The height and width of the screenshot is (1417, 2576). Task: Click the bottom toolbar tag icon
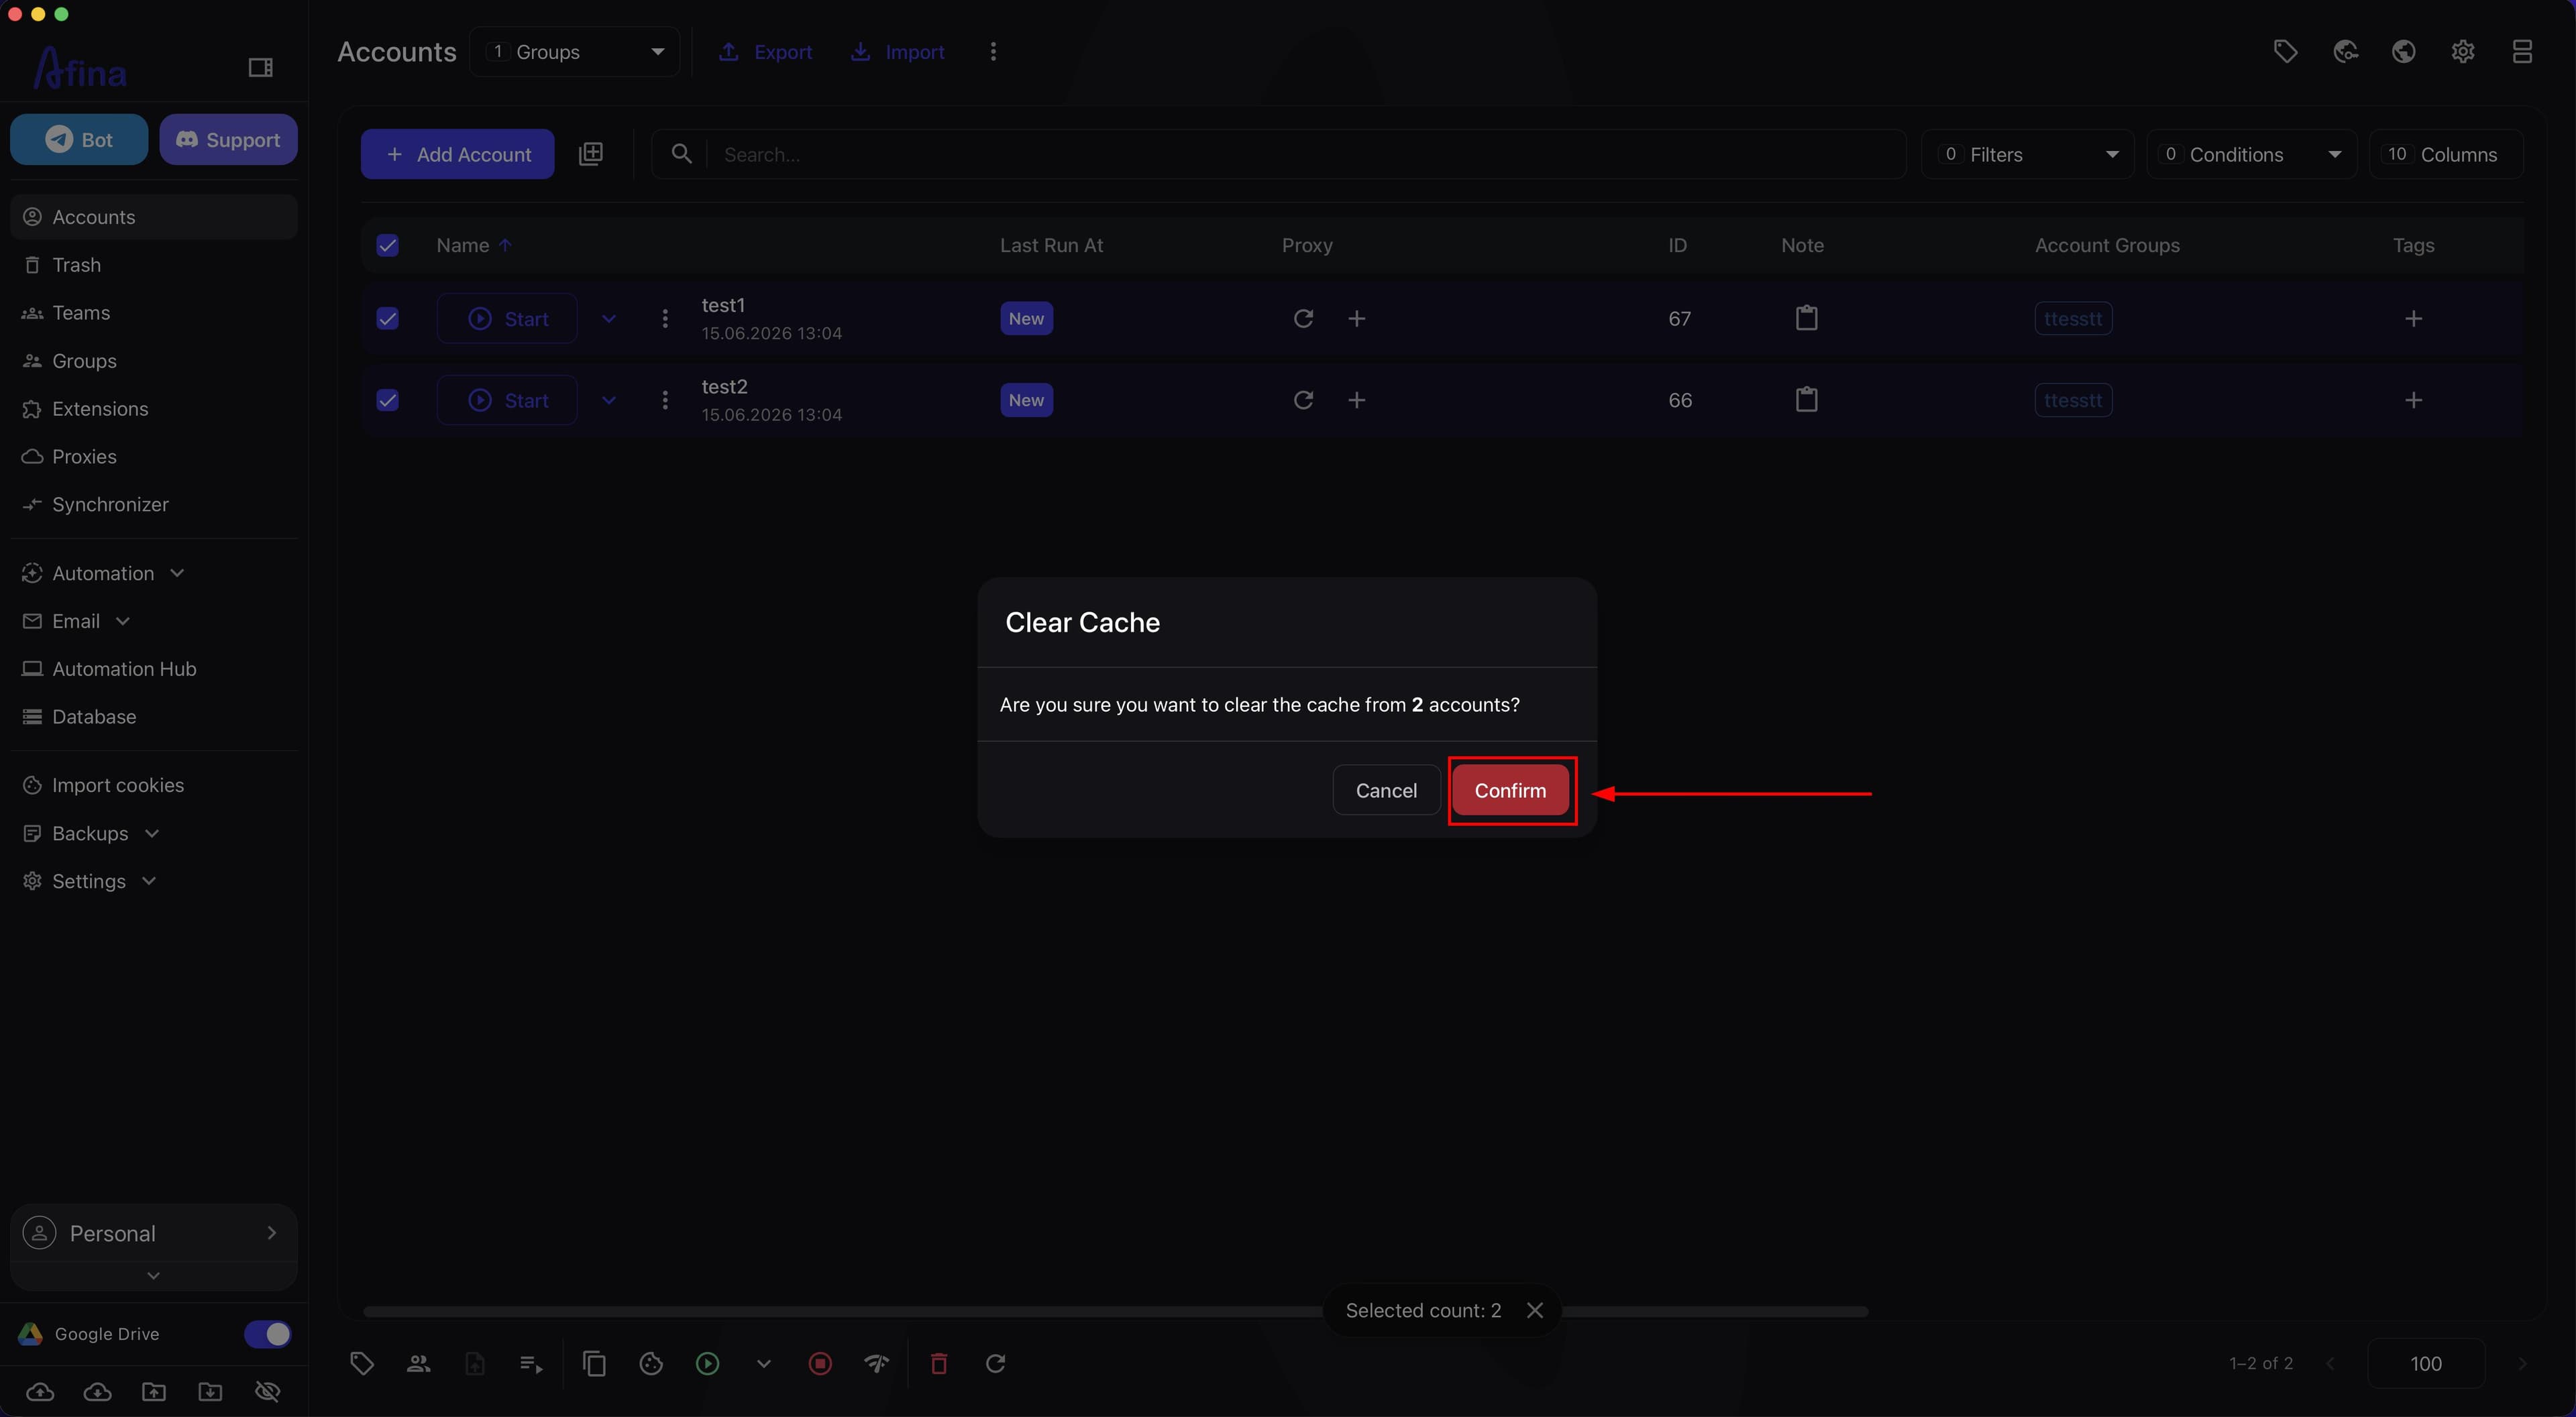pos(362,1363)
